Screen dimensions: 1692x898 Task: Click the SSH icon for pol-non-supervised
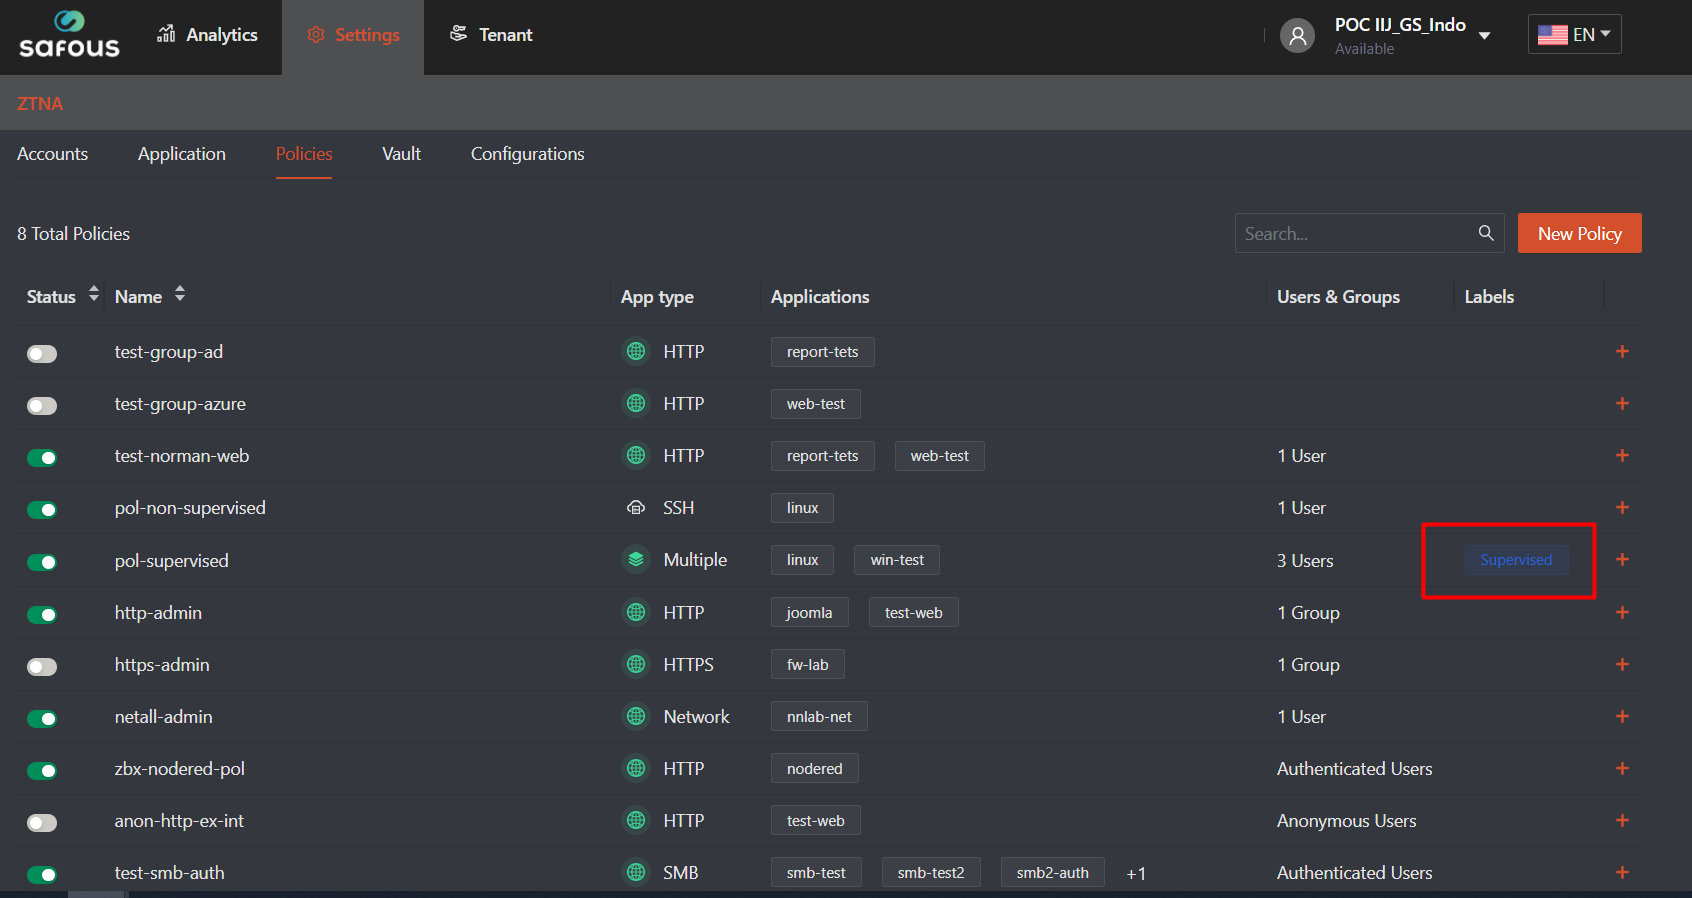(x=636, y=508)
